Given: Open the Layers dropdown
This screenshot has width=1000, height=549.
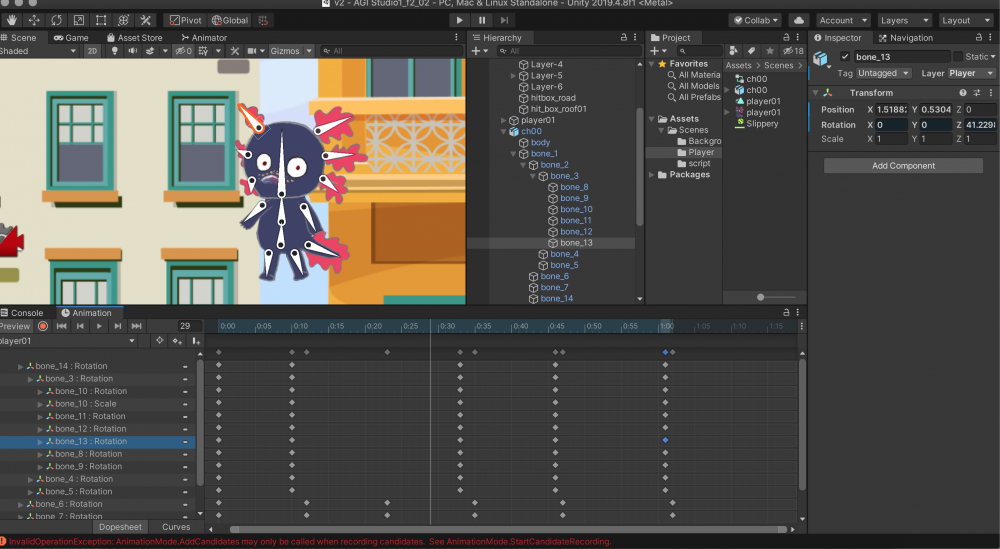Looking at the screenshot, I should 904,20.
